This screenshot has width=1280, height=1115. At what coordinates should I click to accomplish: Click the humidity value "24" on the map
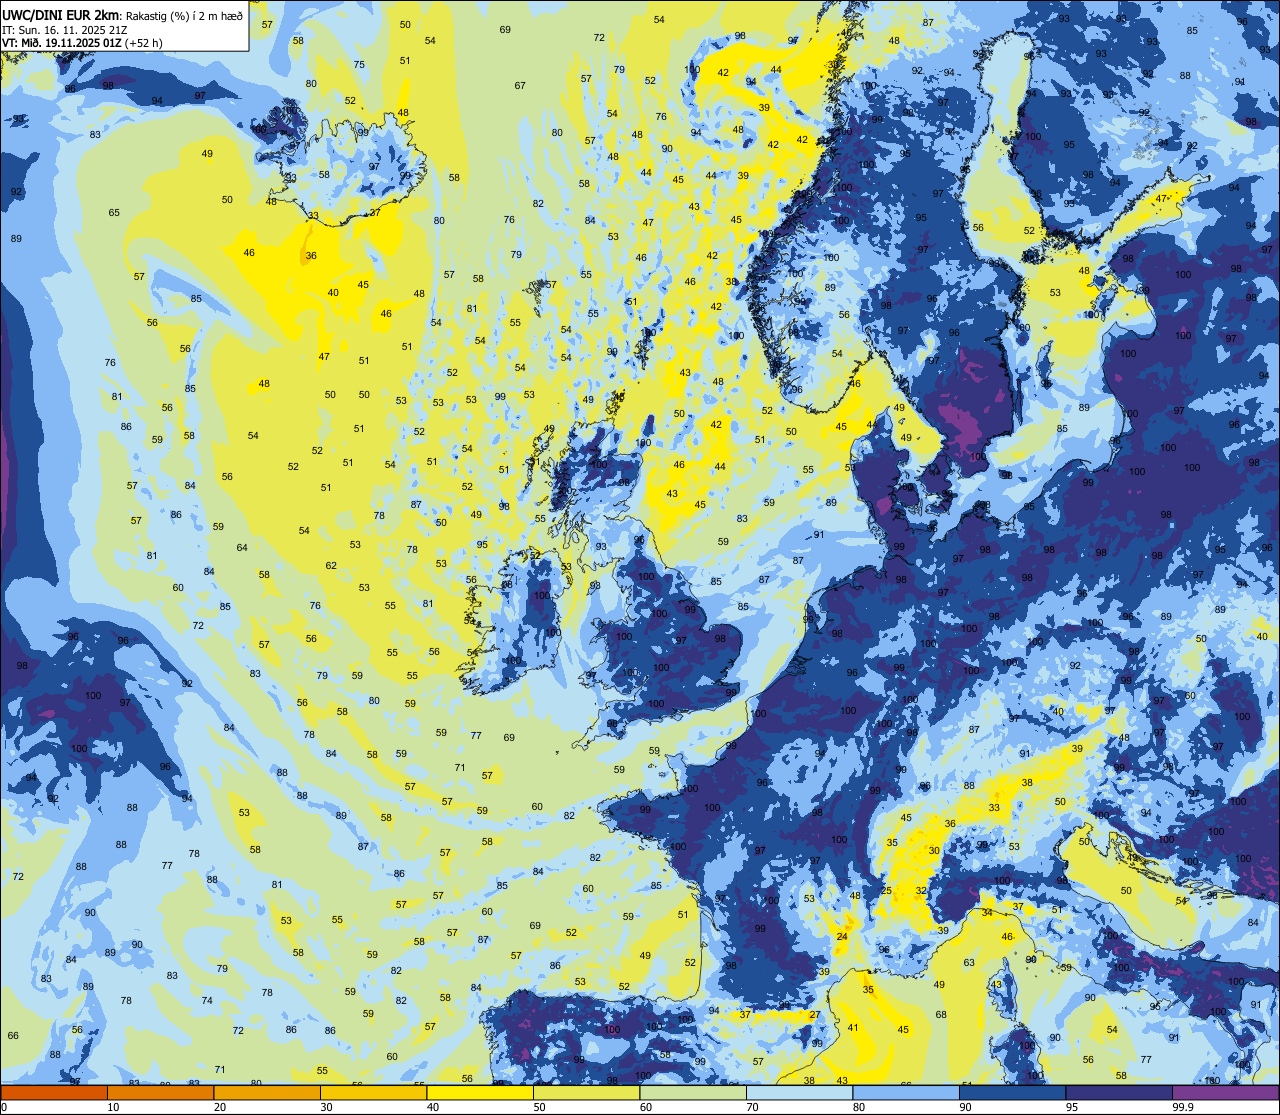coord(842,937)
